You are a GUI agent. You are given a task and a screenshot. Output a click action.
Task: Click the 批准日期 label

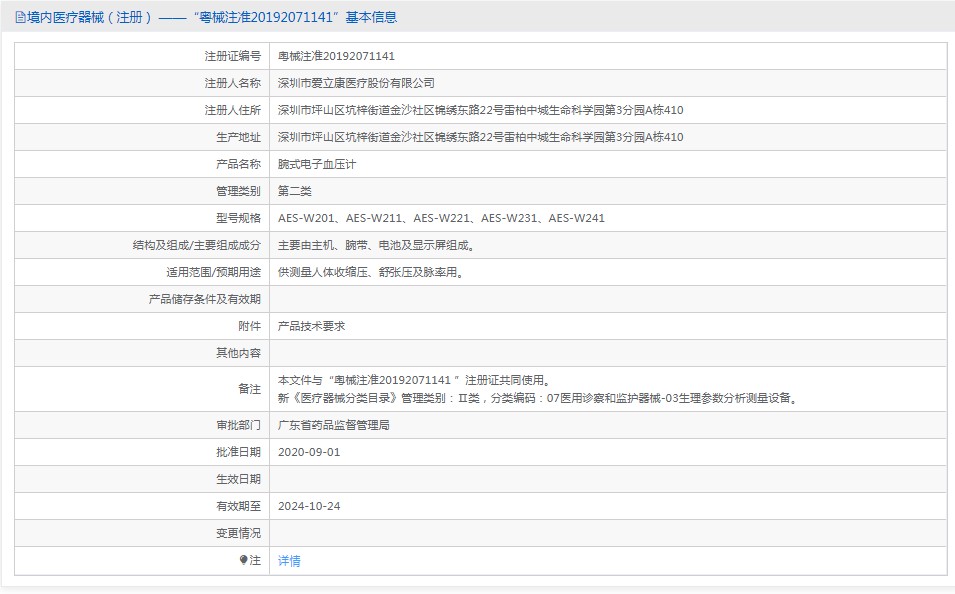coord(238,452)
